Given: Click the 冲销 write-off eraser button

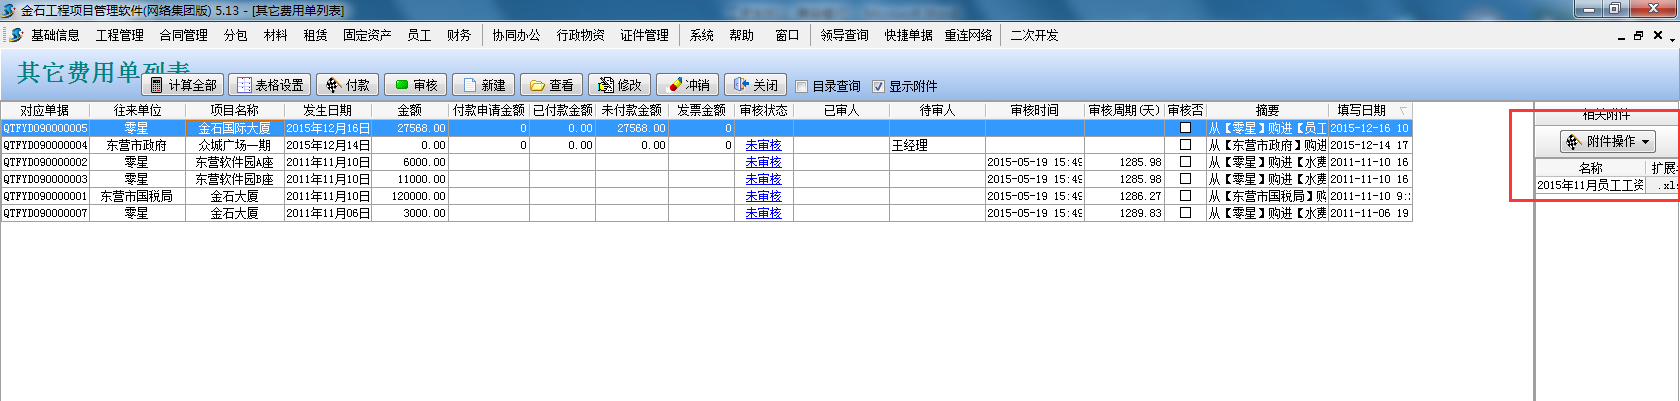Looking at the screenshot, I should pos(688,85).
